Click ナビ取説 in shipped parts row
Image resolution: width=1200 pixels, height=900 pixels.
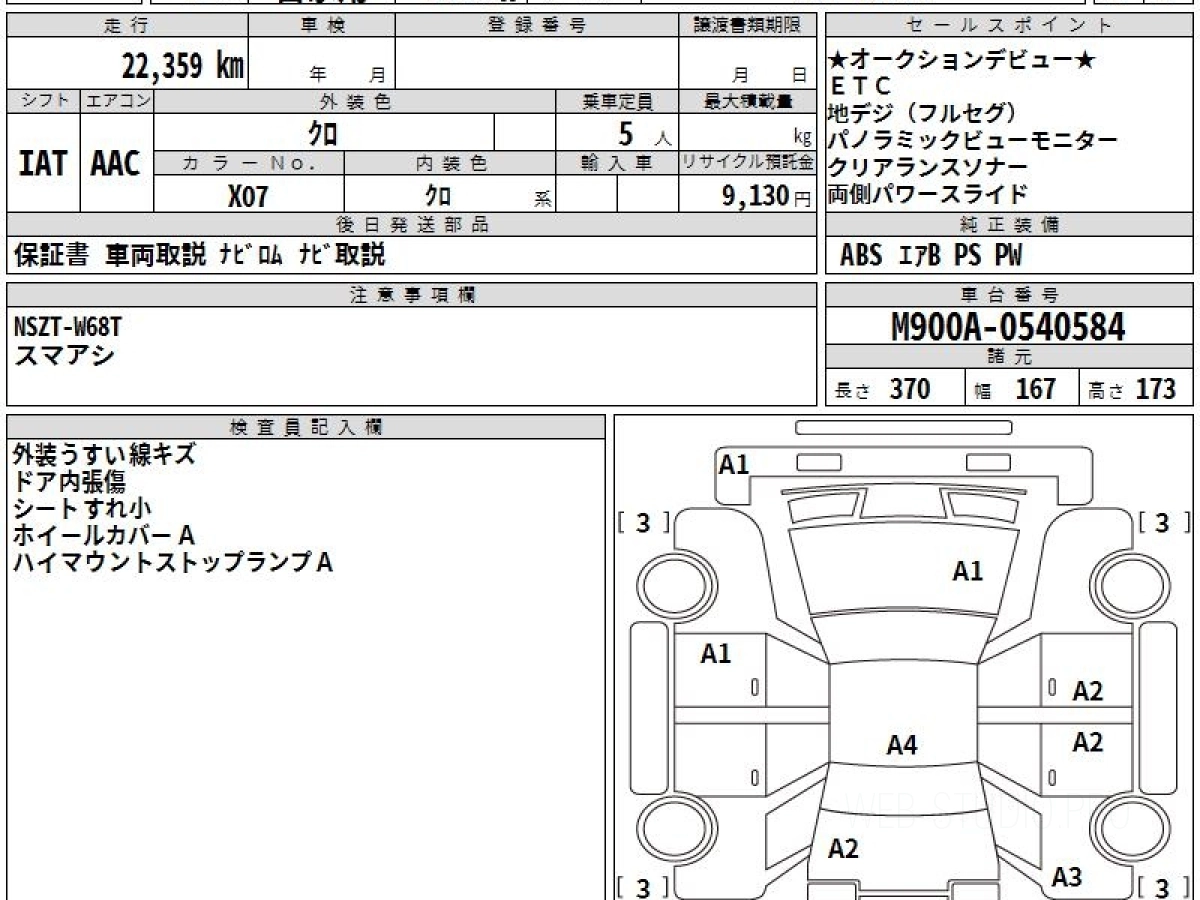coord(342,255)
